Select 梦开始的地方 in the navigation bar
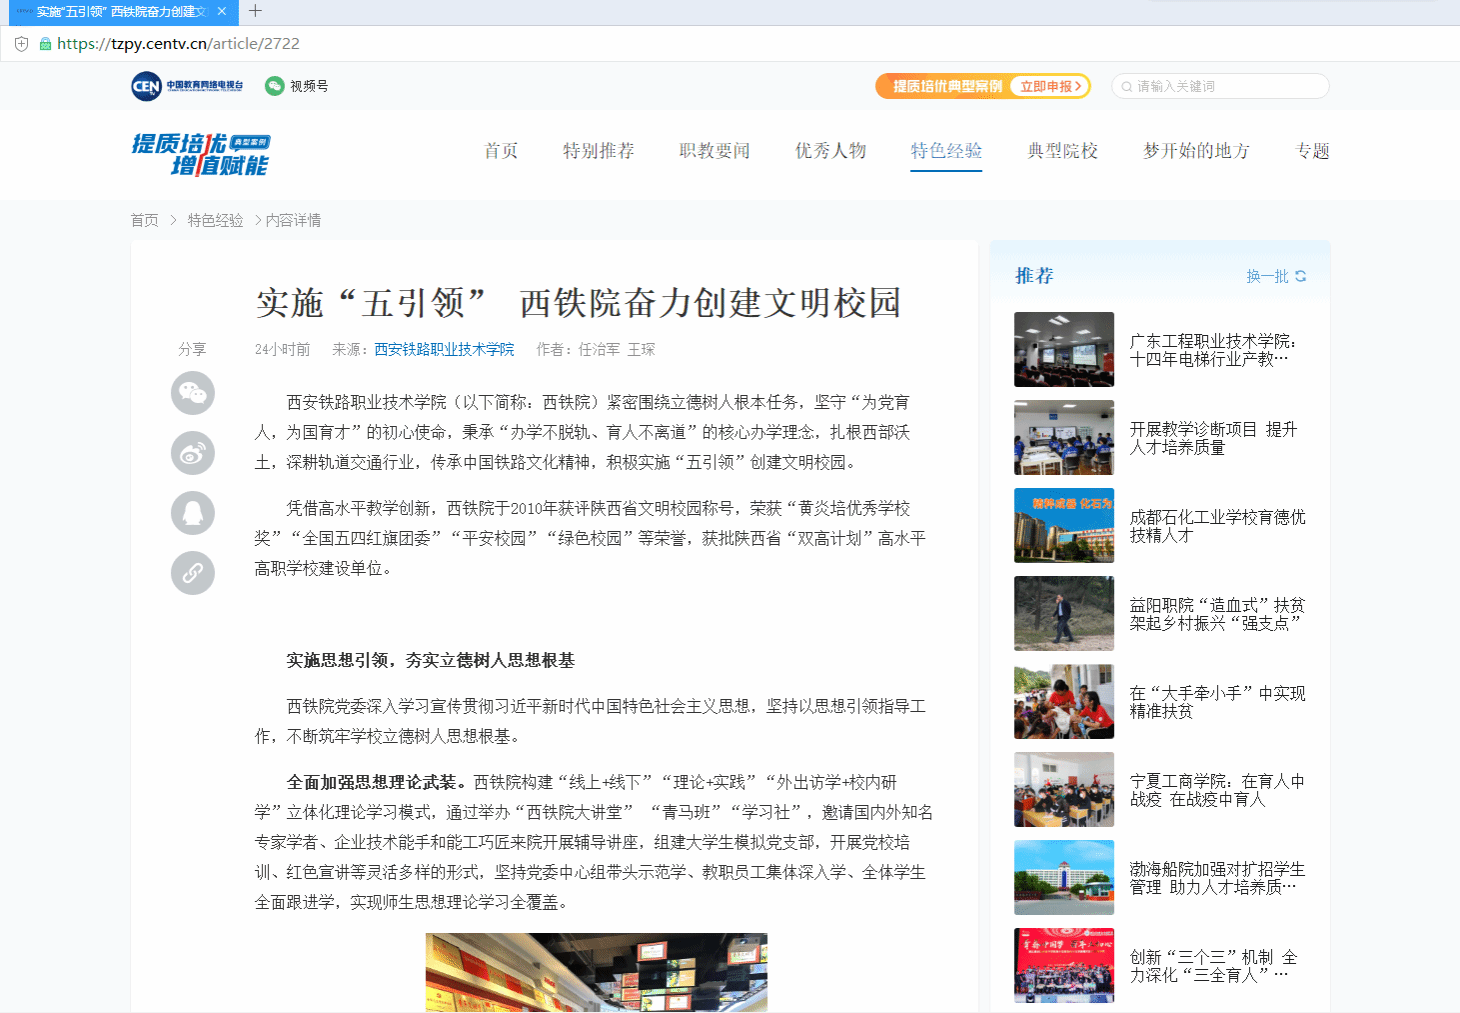 (1196, 151)
